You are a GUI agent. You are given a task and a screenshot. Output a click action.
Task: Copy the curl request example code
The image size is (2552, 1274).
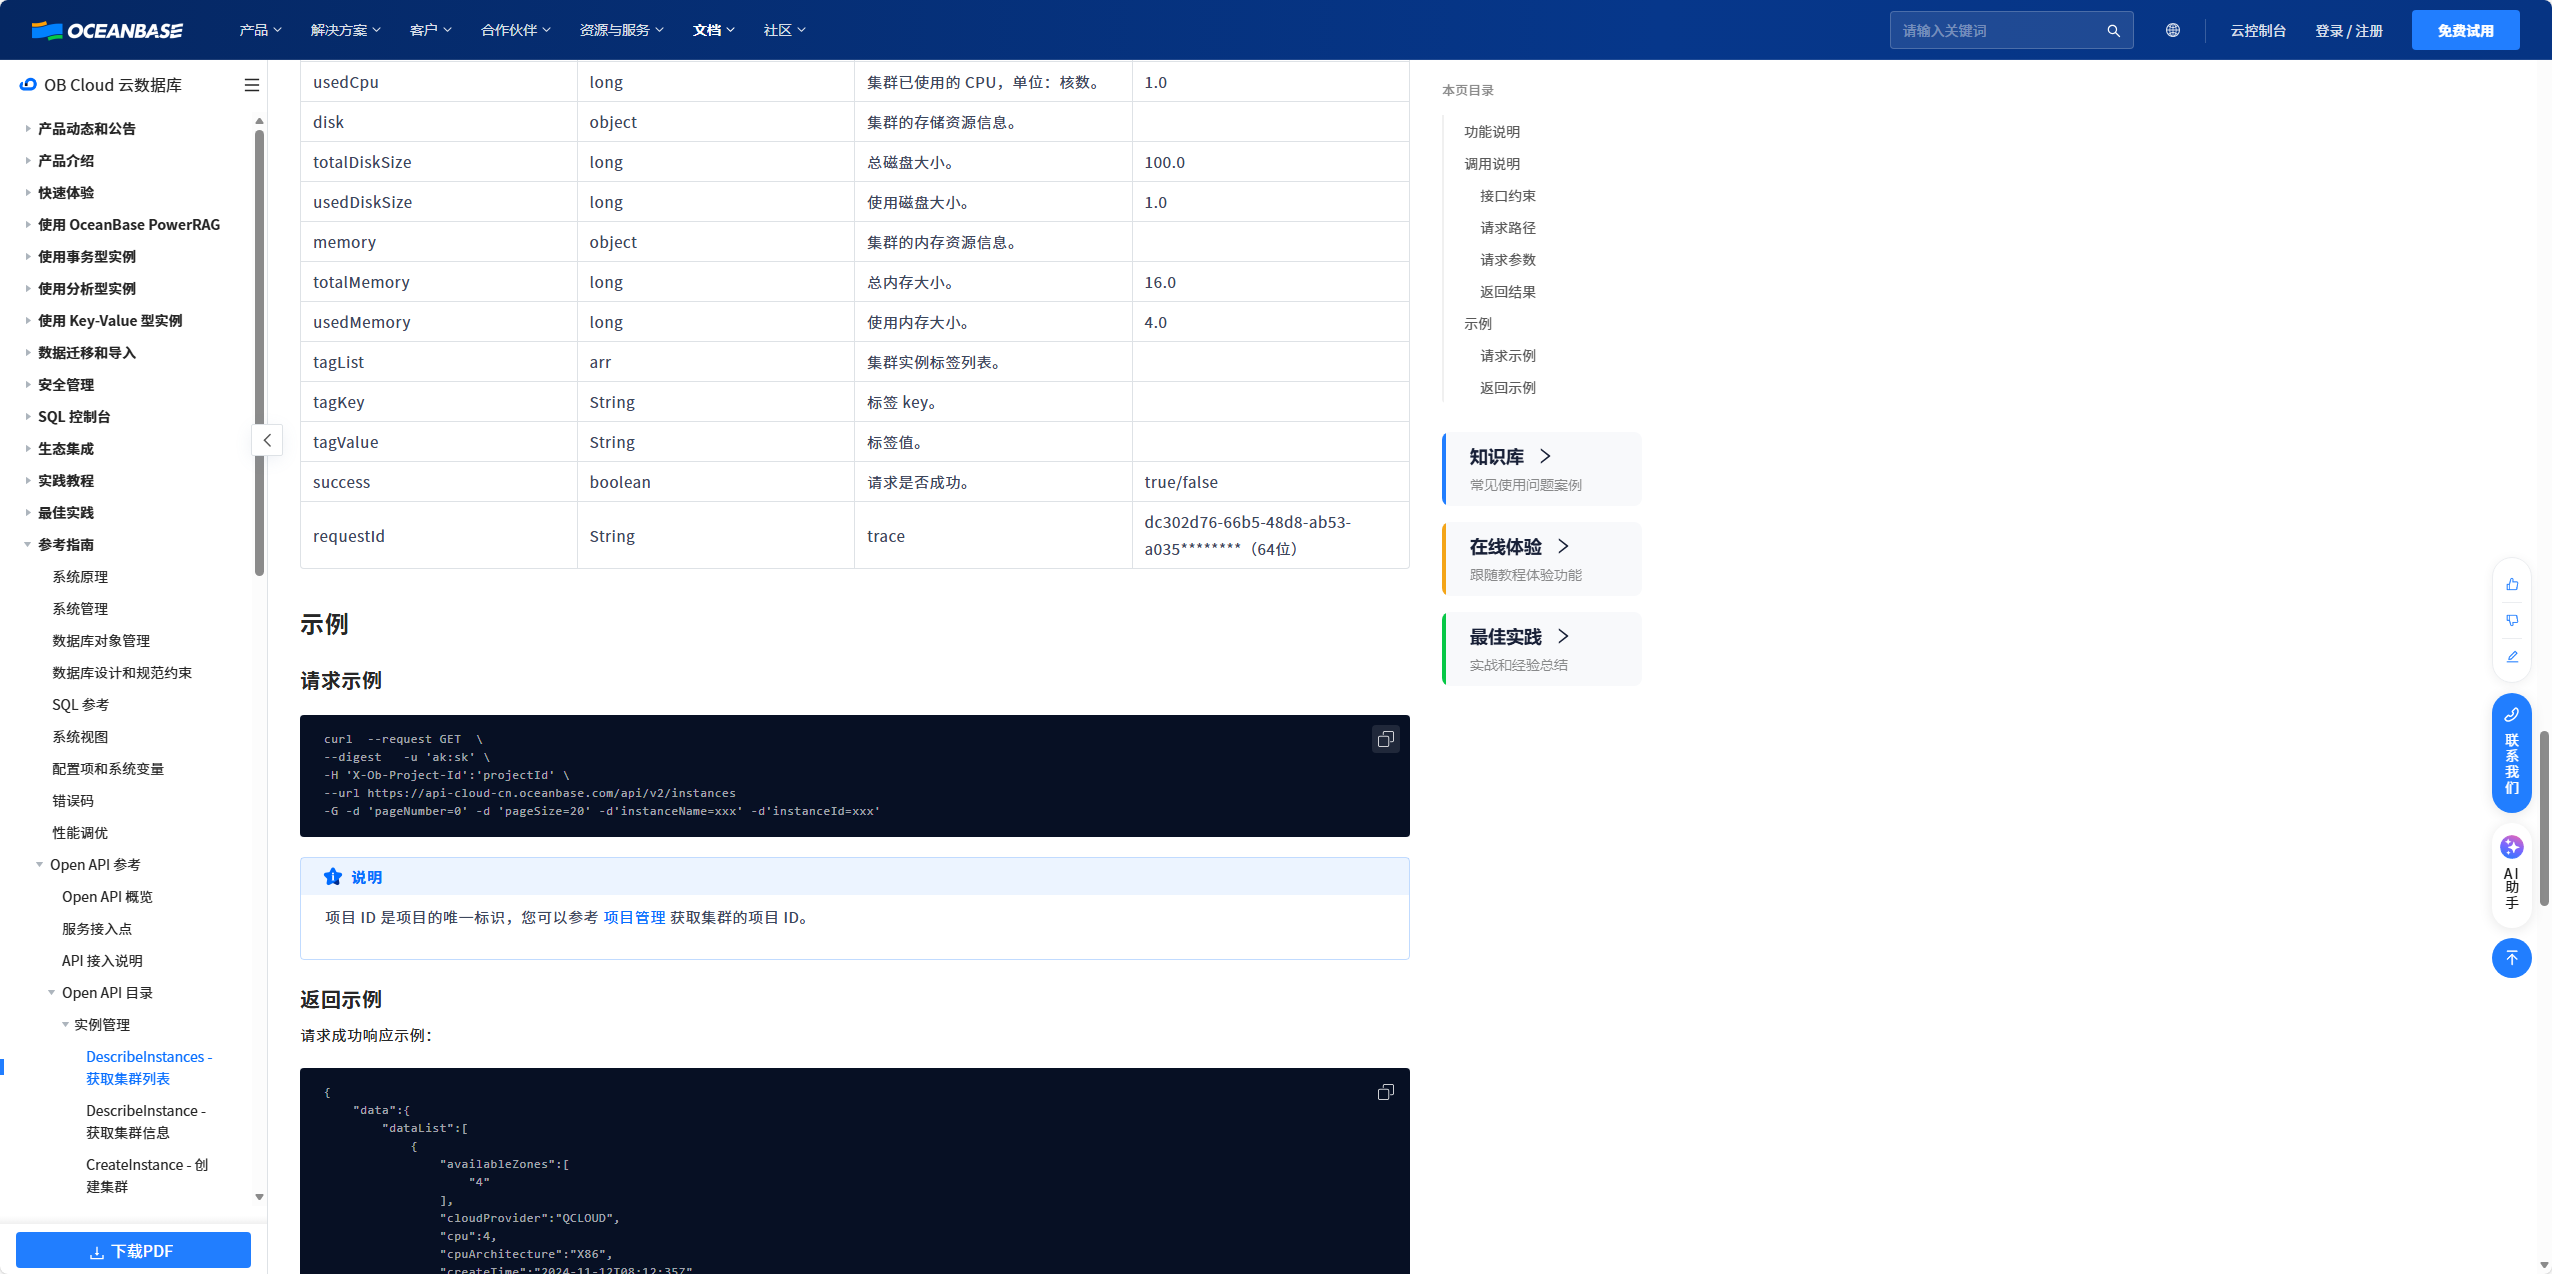pos(1385,739)
